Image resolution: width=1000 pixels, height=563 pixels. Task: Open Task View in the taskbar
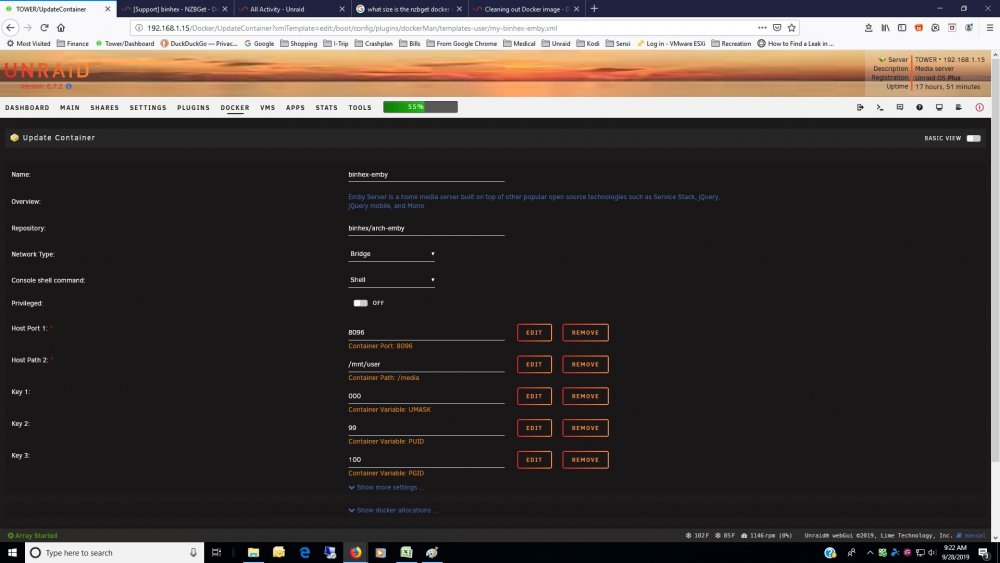tap(216, 552)
